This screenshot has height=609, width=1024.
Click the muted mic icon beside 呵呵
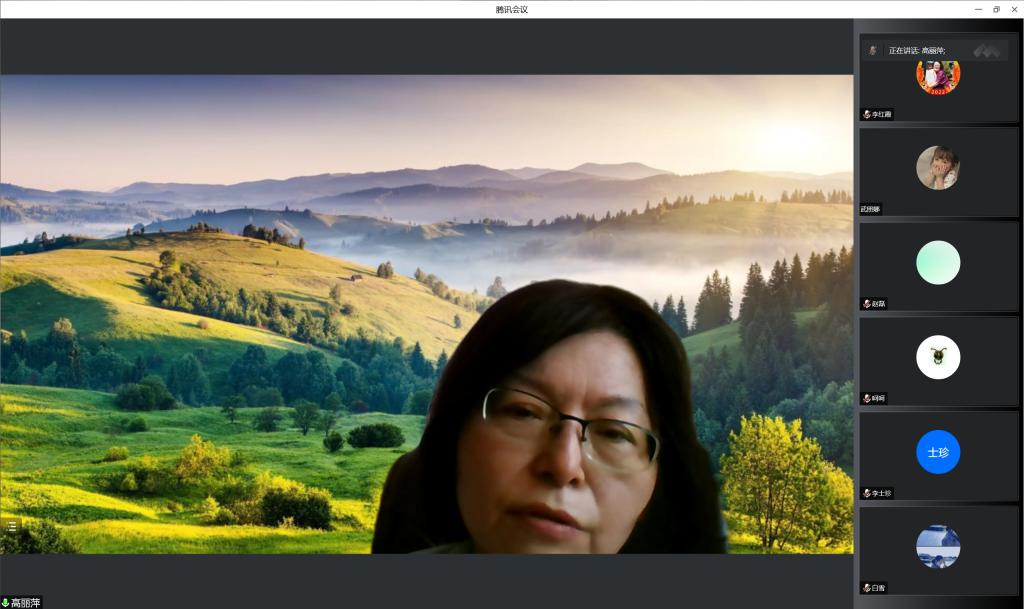[867, 399]
